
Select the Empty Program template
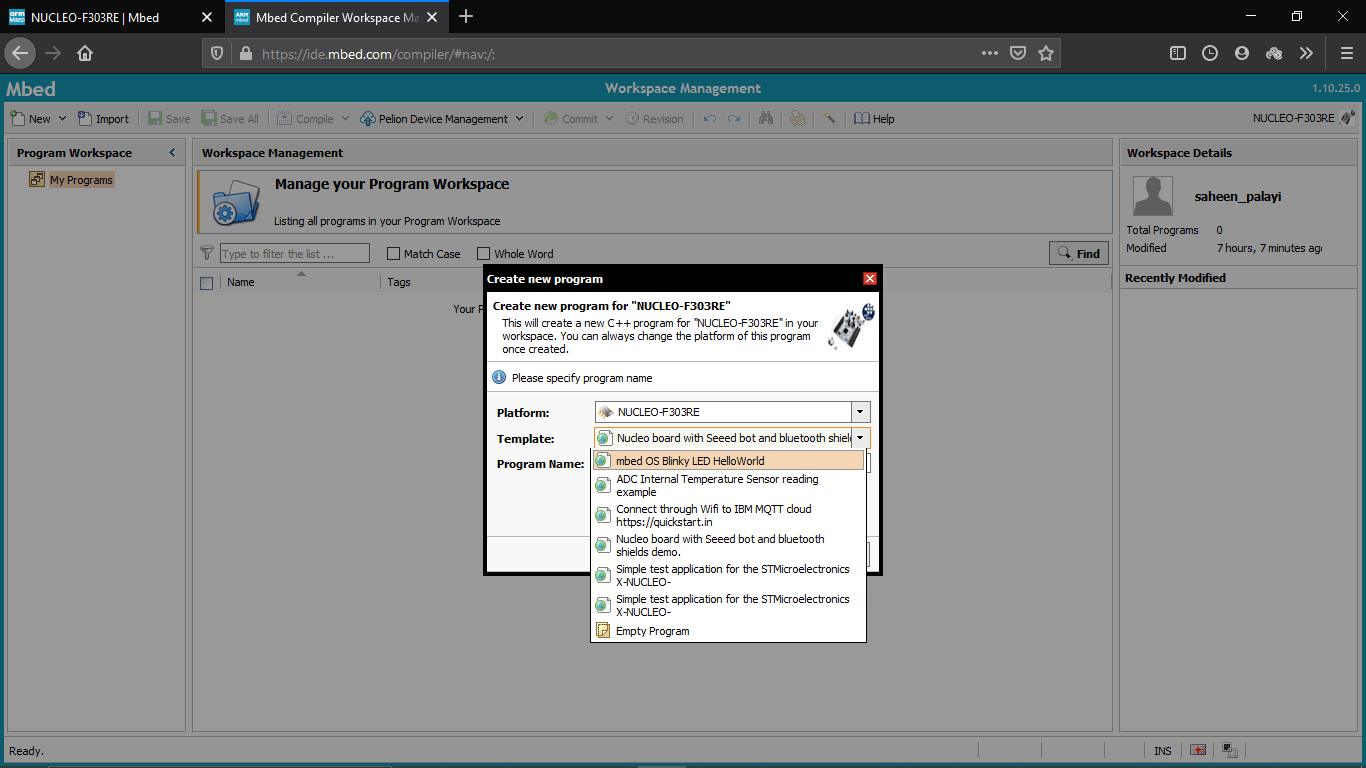coord(728,631)
